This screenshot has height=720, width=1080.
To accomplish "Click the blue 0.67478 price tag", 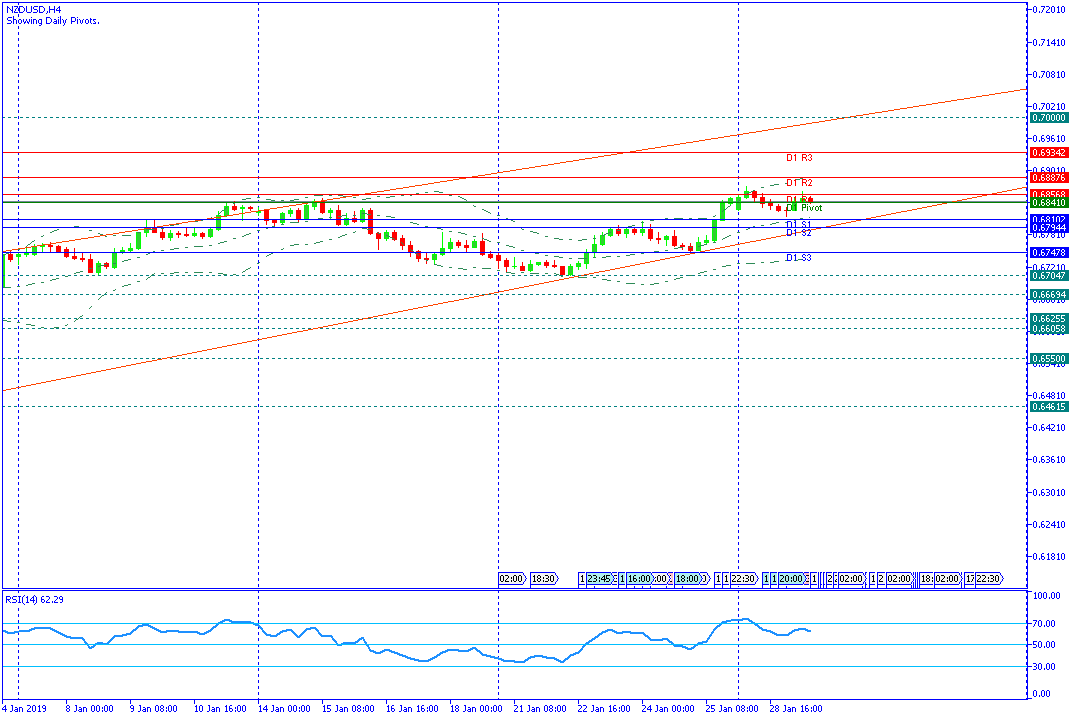I will tap(1049, 252).
